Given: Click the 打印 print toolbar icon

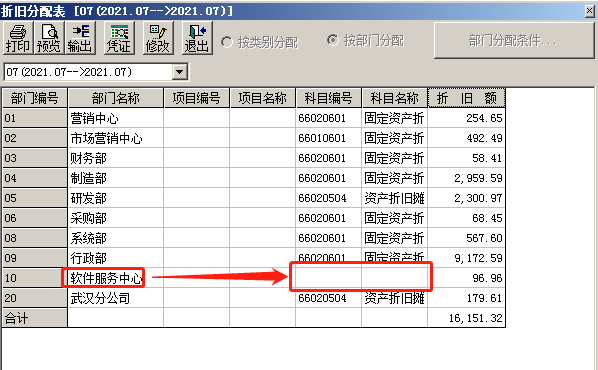Looking at the screenshot, I should pyautogui.click(x=18, y=38).
